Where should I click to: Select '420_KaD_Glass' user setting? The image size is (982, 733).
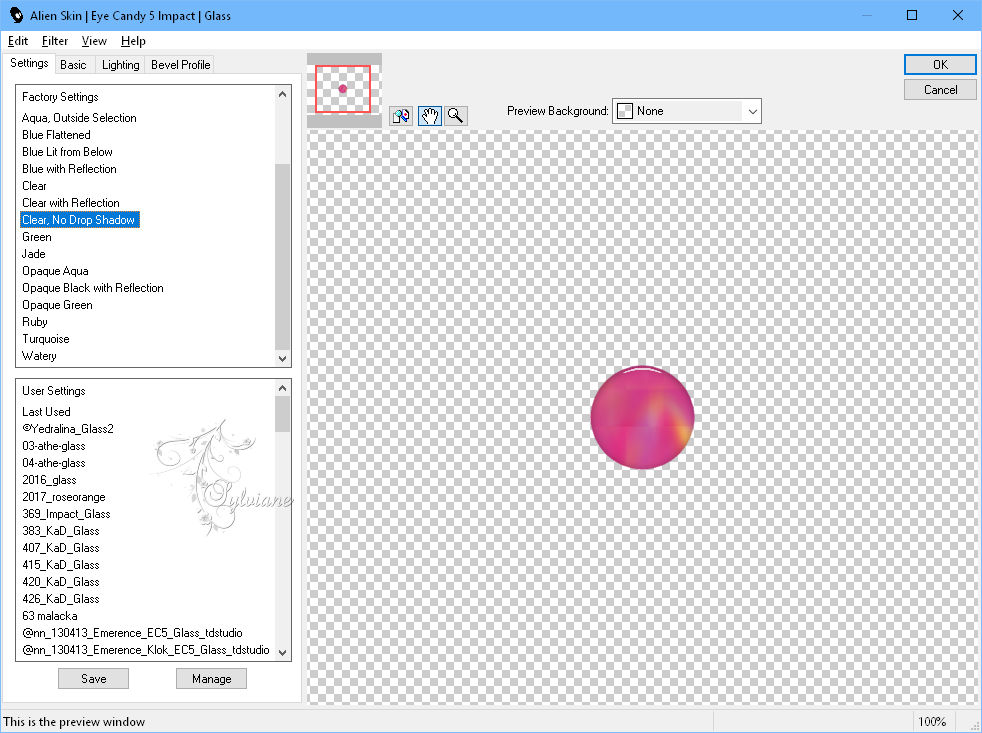pyautogui.click(x=61, y=581)
